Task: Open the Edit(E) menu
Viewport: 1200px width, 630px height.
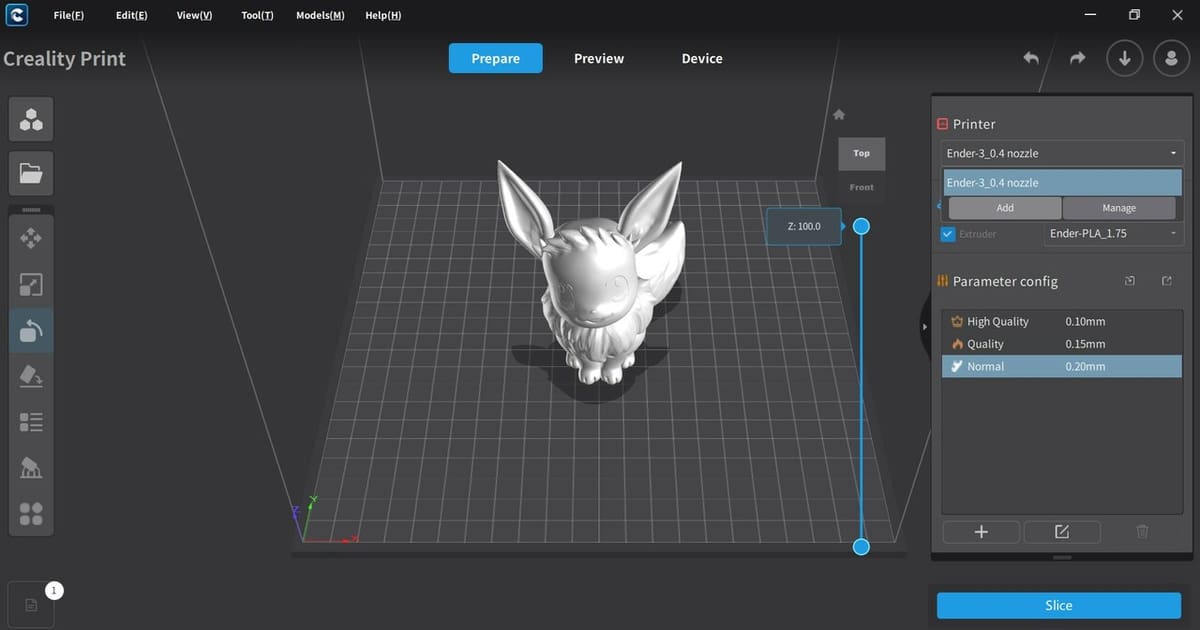Action: pyautogui.click(x=132, y=16)
